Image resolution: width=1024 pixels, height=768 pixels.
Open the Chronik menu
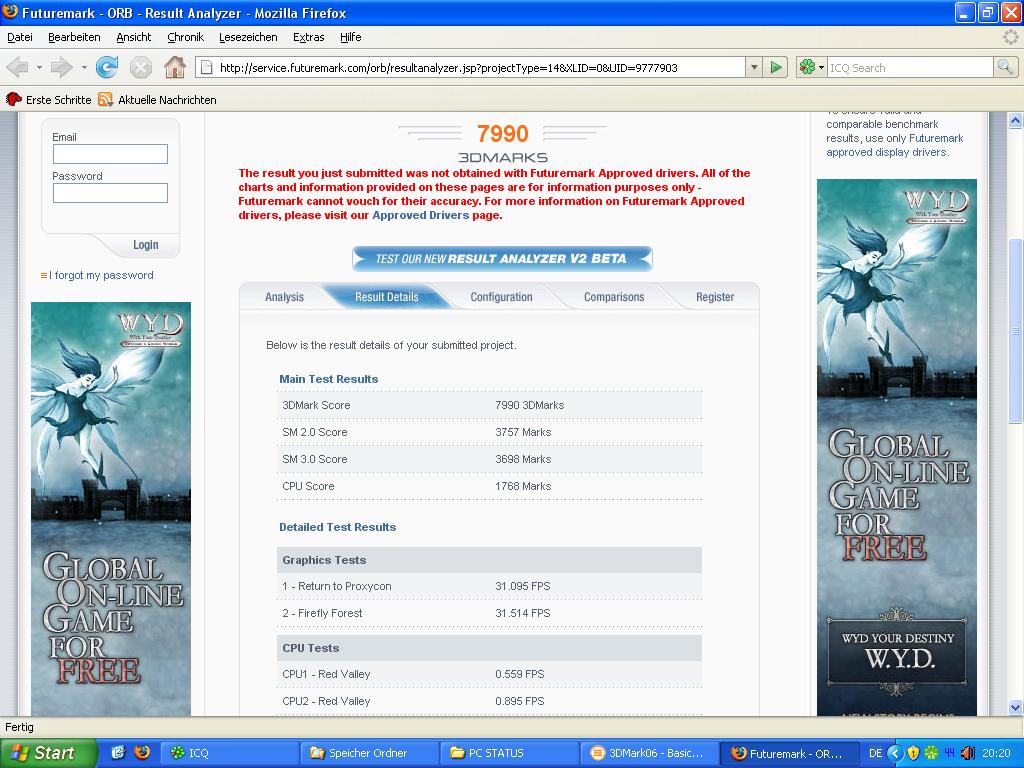(185, 37)
